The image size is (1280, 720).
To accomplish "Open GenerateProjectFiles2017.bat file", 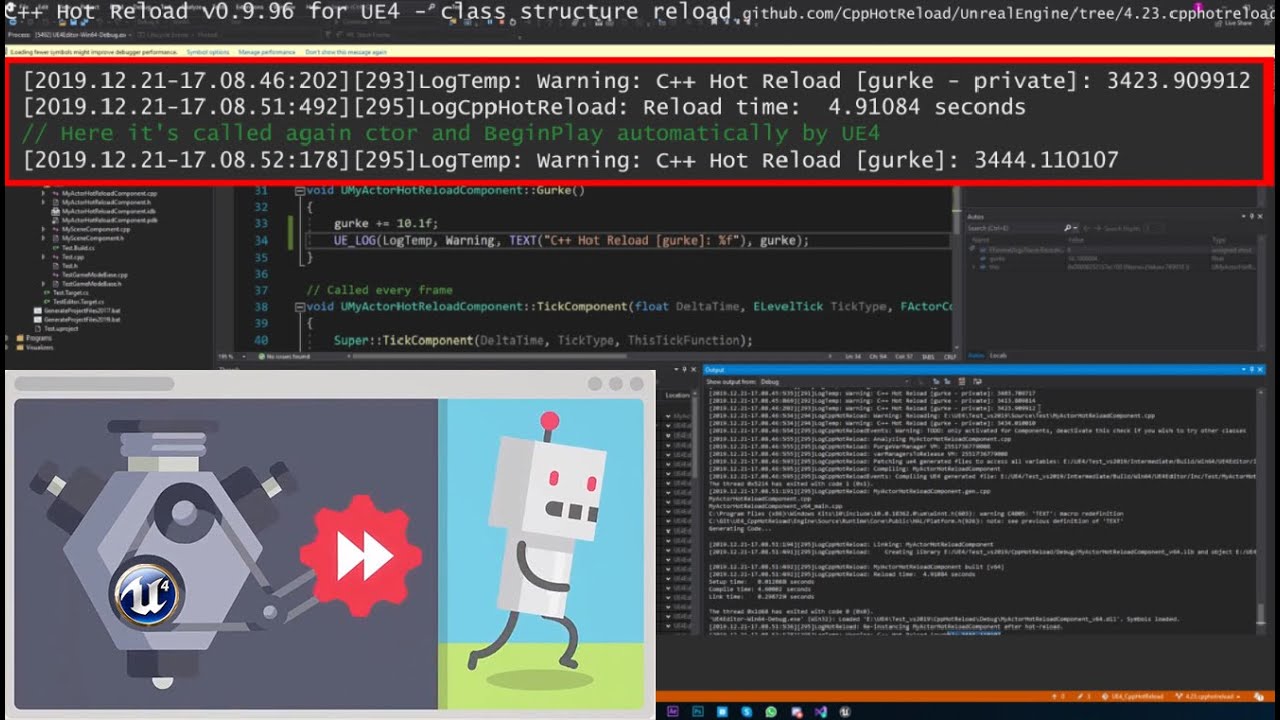I will (81, 310).
